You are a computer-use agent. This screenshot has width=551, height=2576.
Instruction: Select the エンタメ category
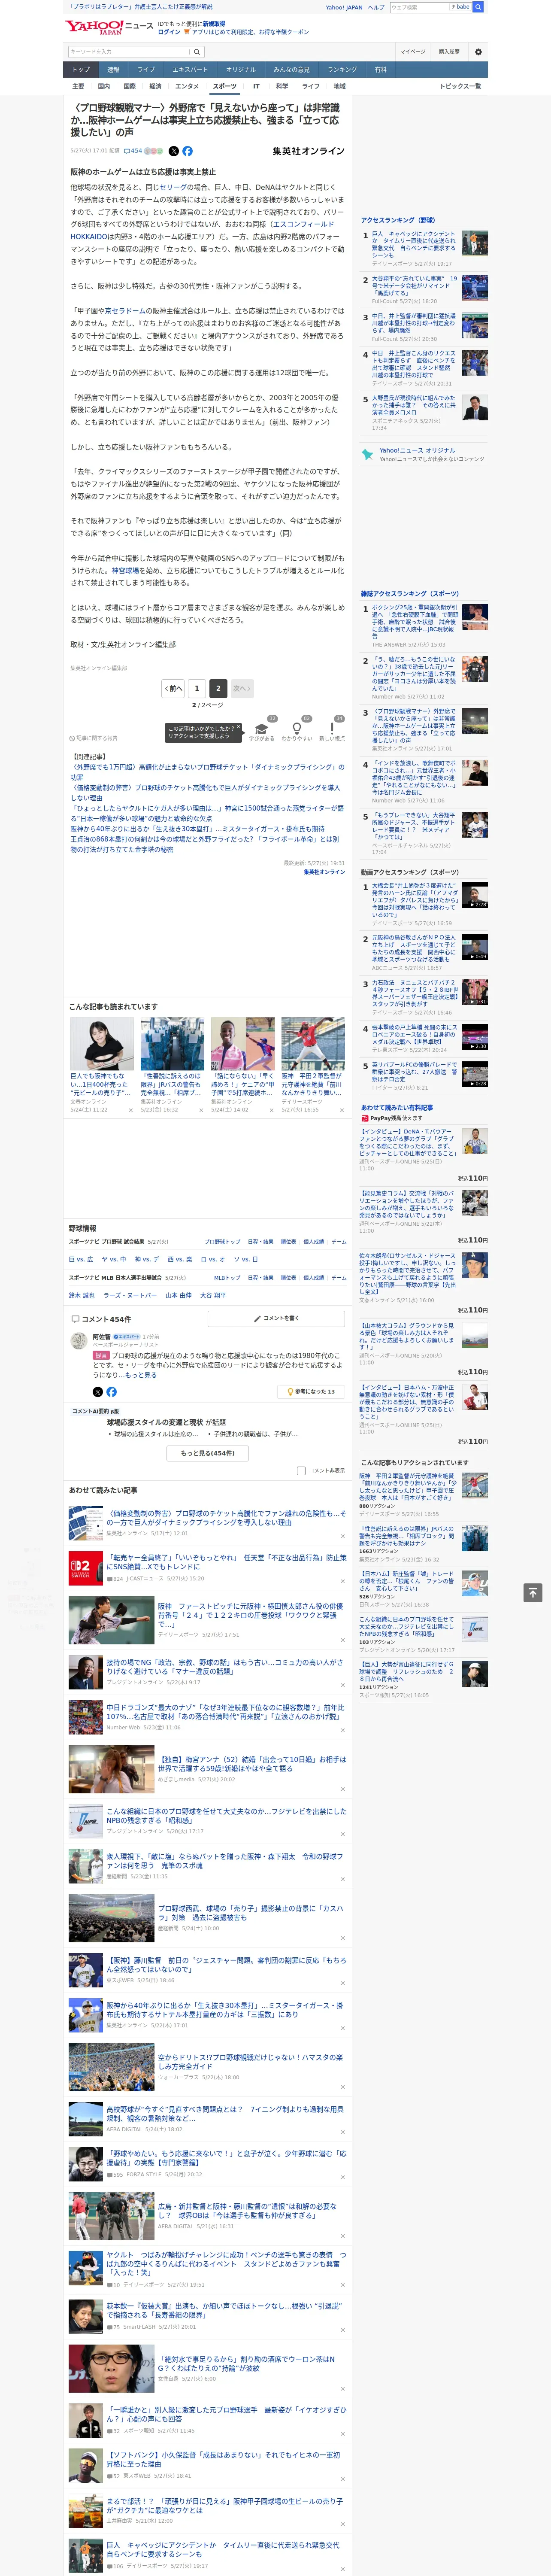187,86
